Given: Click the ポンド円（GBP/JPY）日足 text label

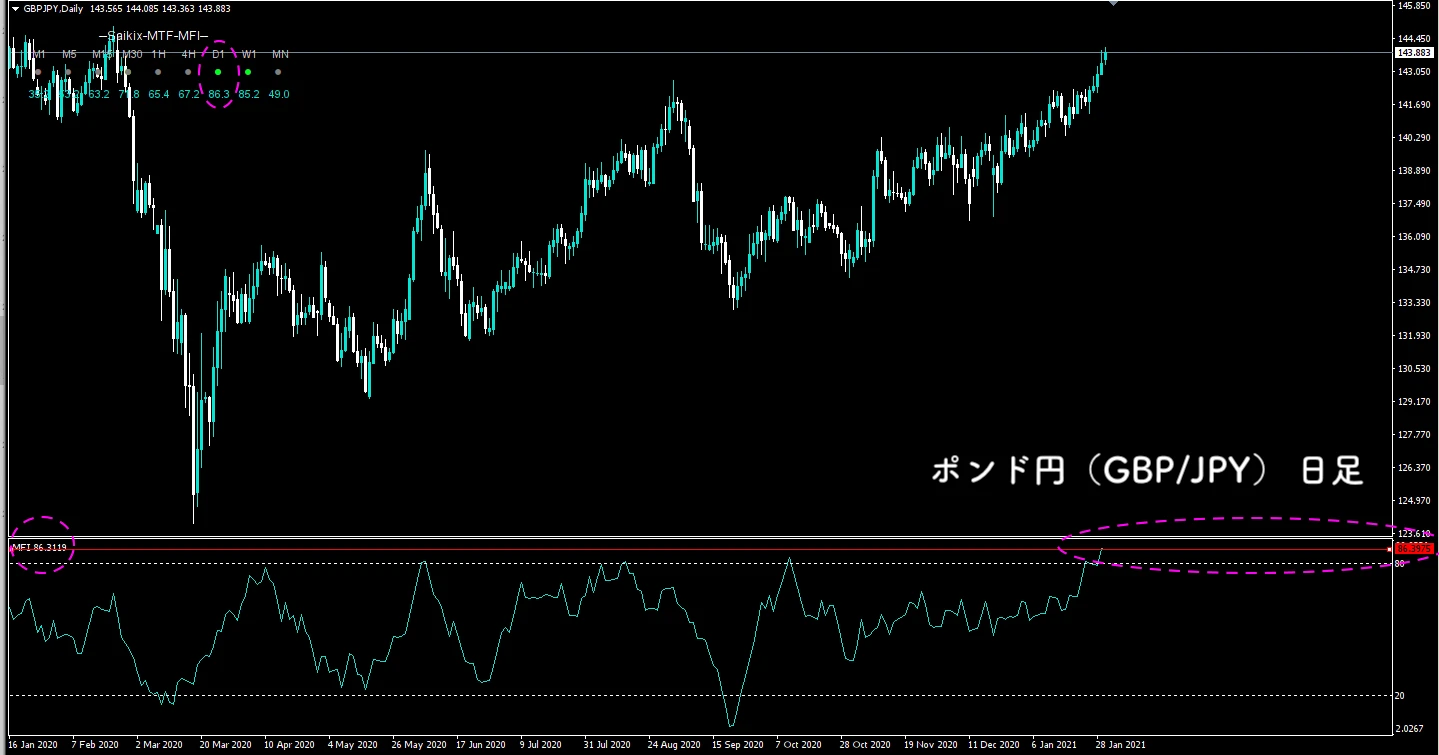Looking at the screenshot, I should pos(1146,472).
